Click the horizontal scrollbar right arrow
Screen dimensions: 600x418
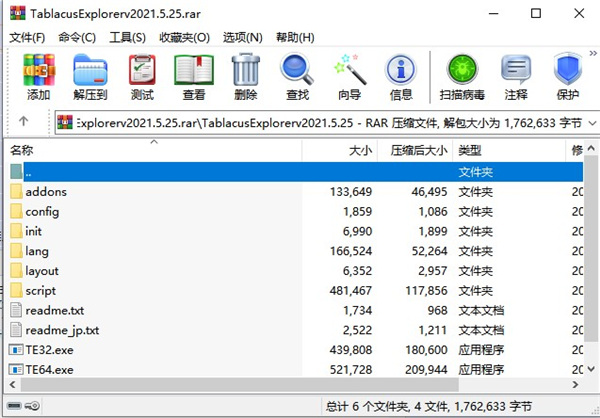576,384
